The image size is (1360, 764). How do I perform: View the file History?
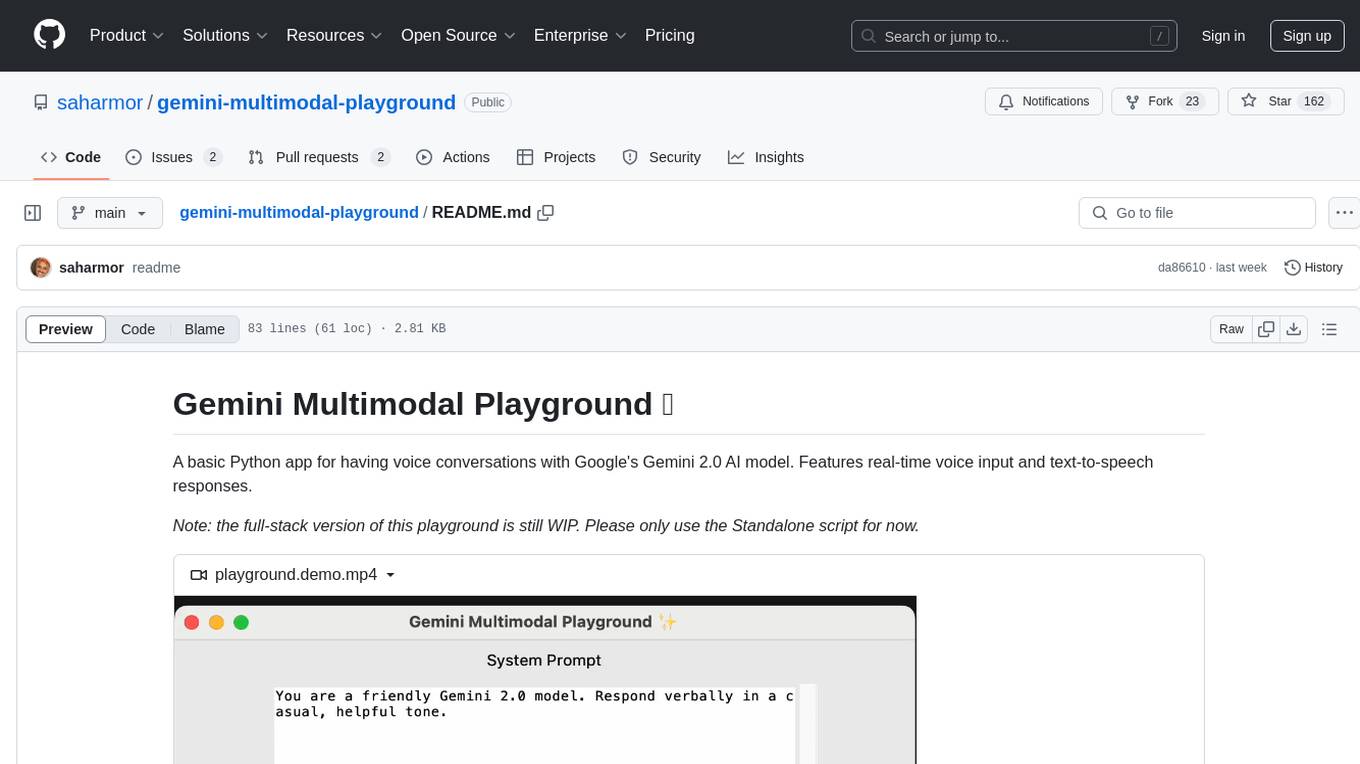point(1313,268)
